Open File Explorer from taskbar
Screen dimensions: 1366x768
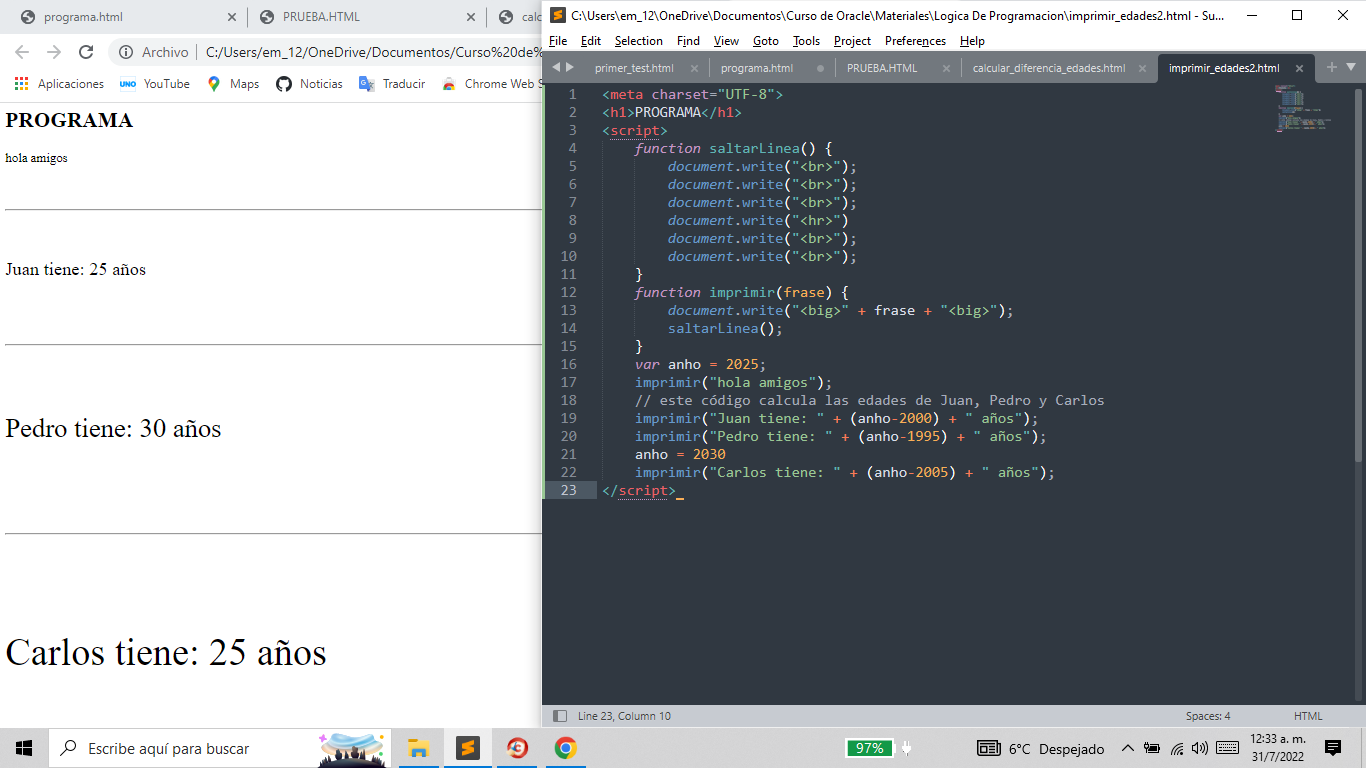[418, 748]
